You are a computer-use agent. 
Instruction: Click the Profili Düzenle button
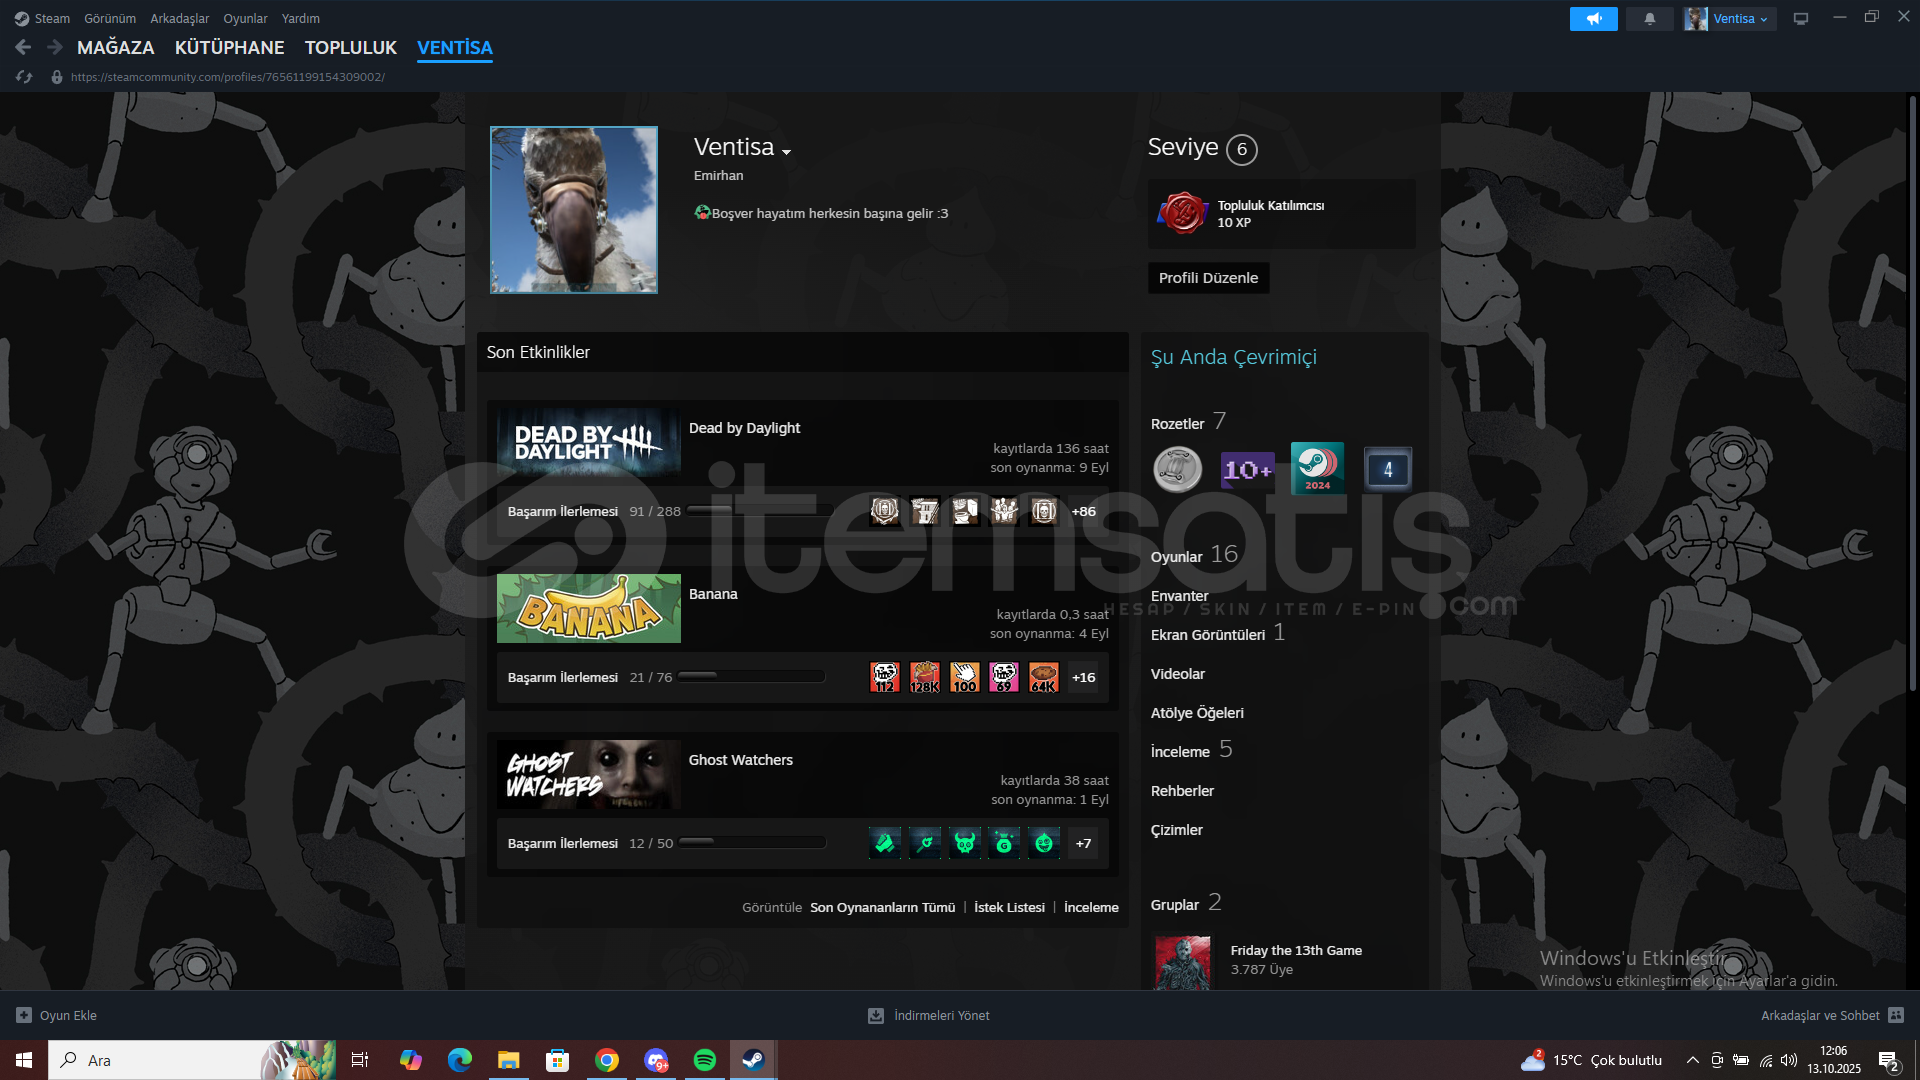[1208, 278]
